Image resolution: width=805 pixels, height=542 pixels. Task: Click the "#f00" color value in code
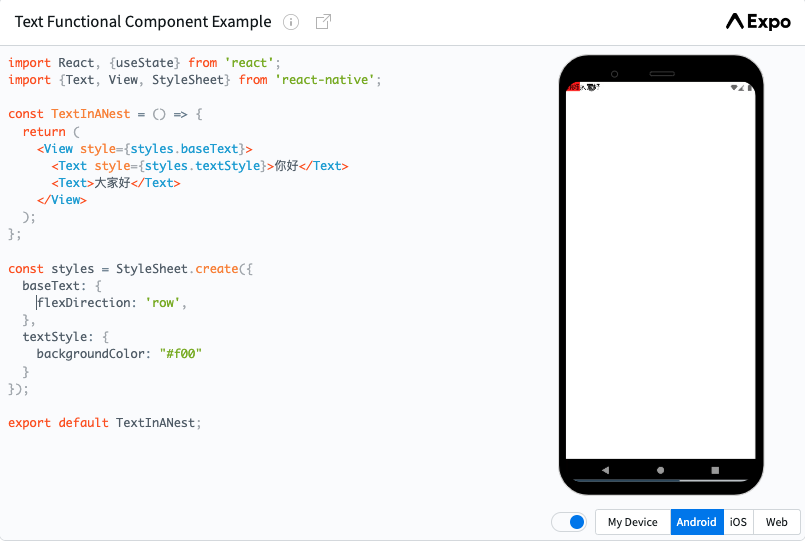pyautogui.click(x=181, y=354)
